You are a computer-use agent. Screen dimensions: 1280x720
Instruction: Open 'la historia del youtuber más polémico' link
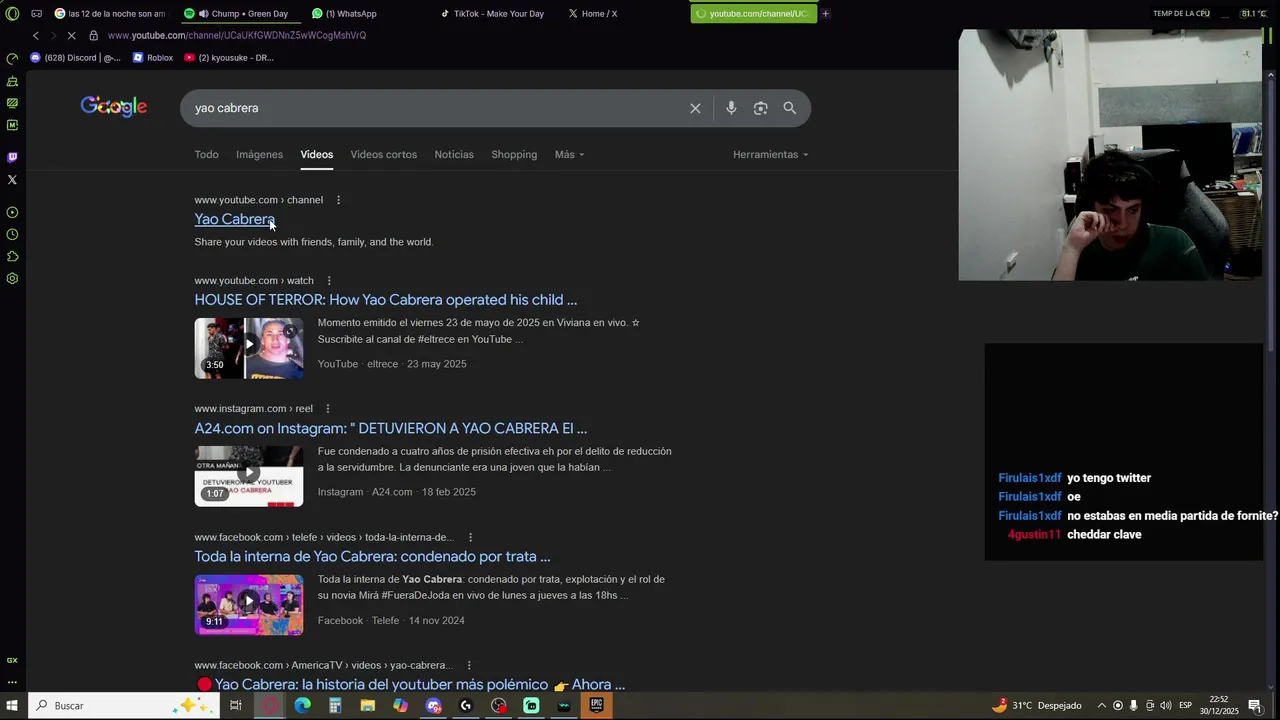(x=410, y=685)
